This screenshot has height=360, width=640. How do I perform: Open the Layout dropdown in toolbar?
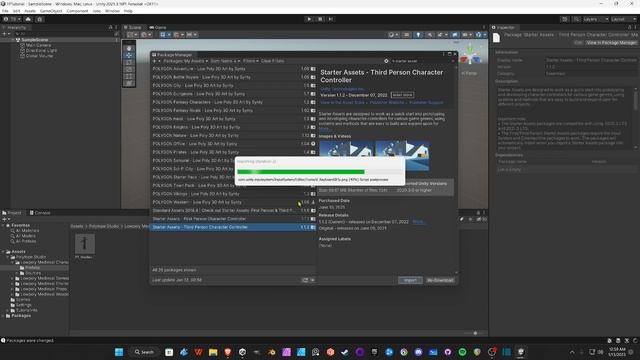(x=624, y=19)
